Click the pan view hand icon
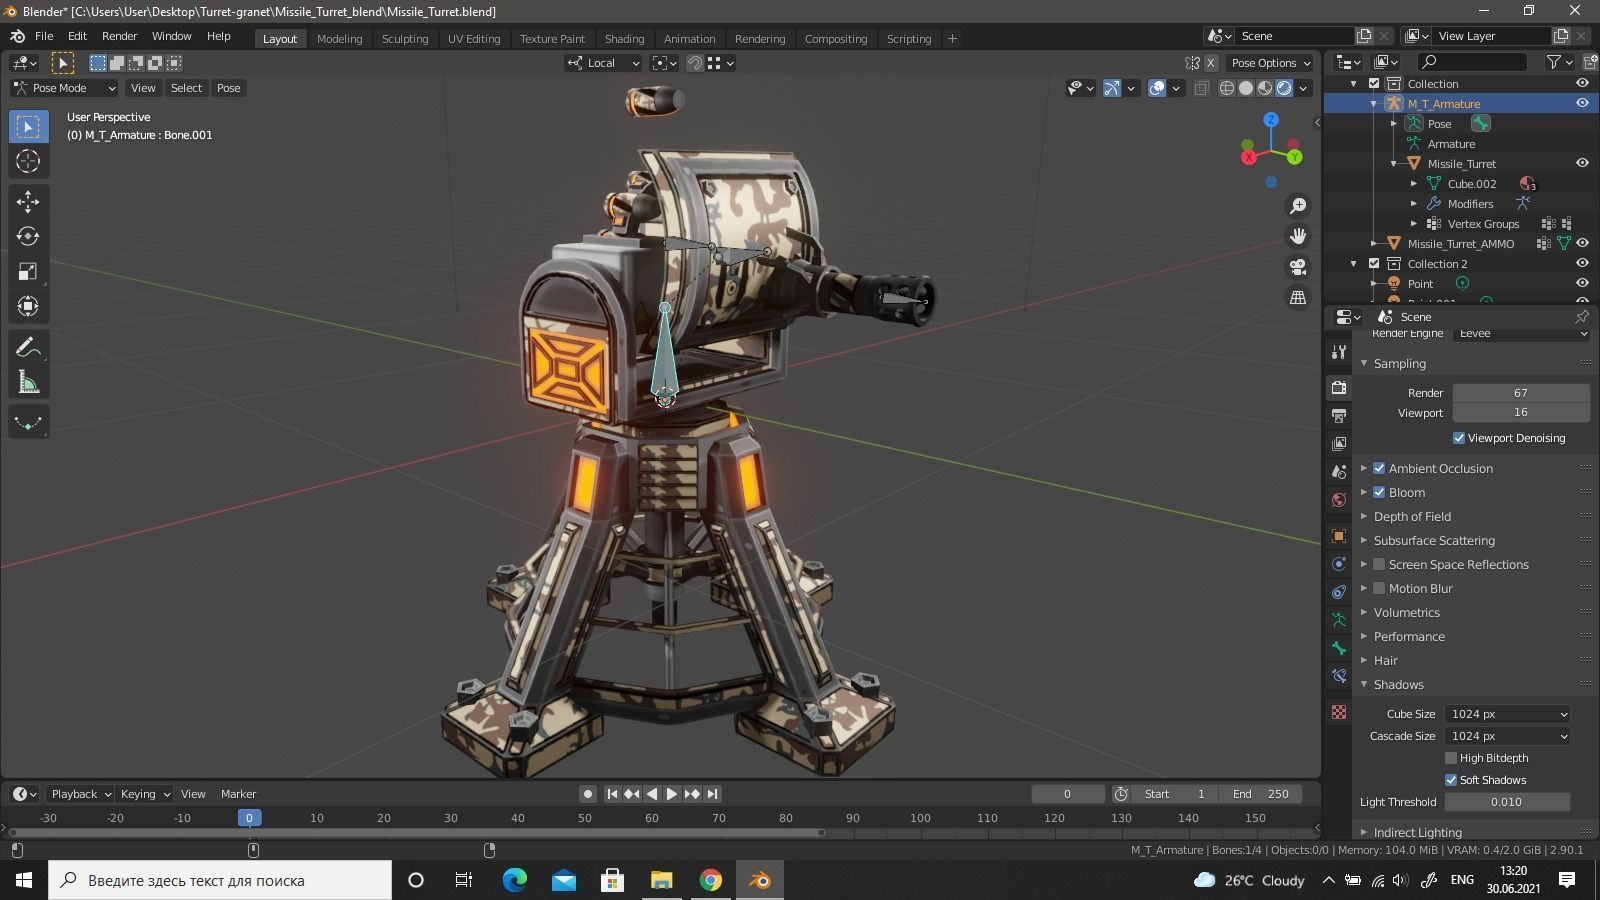Image resolution: width=1600 pixels, height=900 pixels. click(x=1298, y=236)
